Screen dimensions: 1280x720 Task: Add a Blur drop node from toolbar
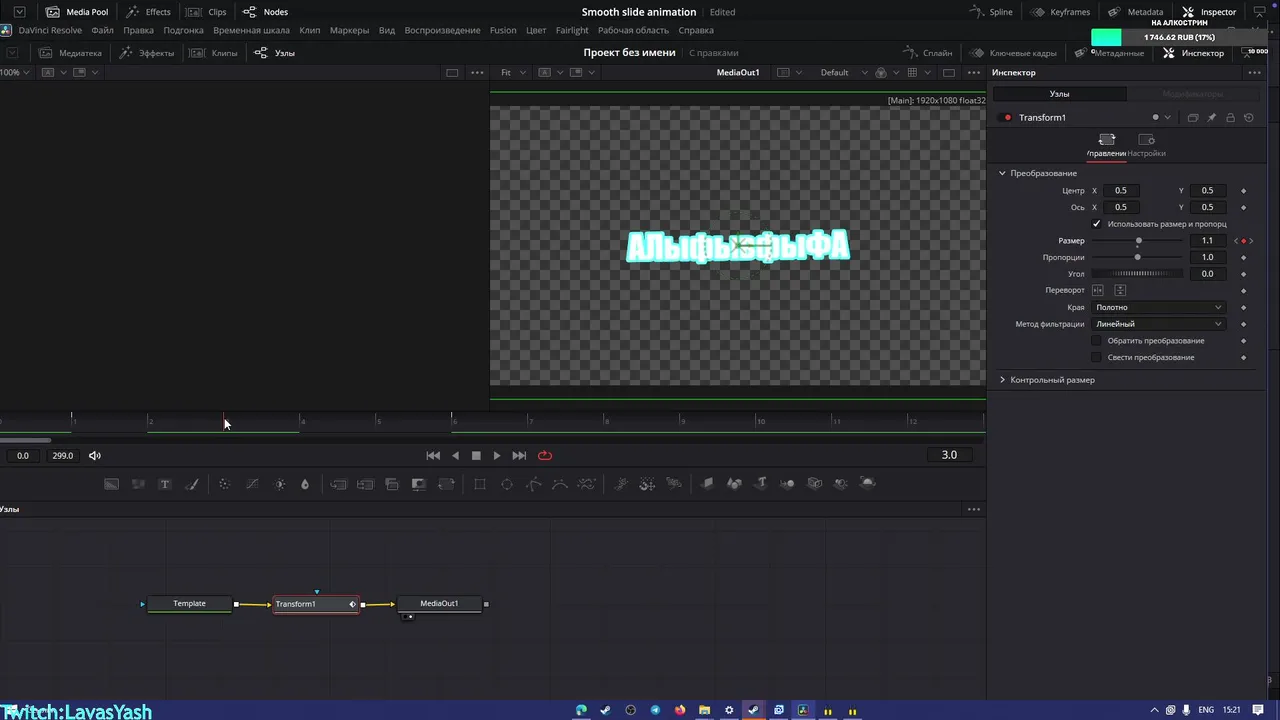[x=305, y=484]
